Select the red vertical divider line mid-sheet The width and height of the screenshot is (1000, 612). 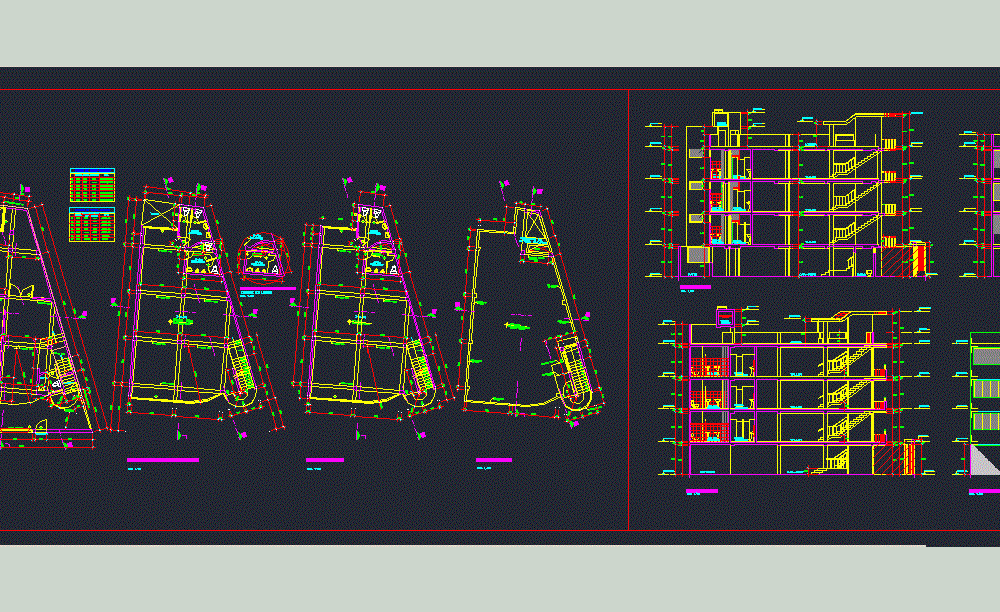pyautogui.click(x=628, y=300)
